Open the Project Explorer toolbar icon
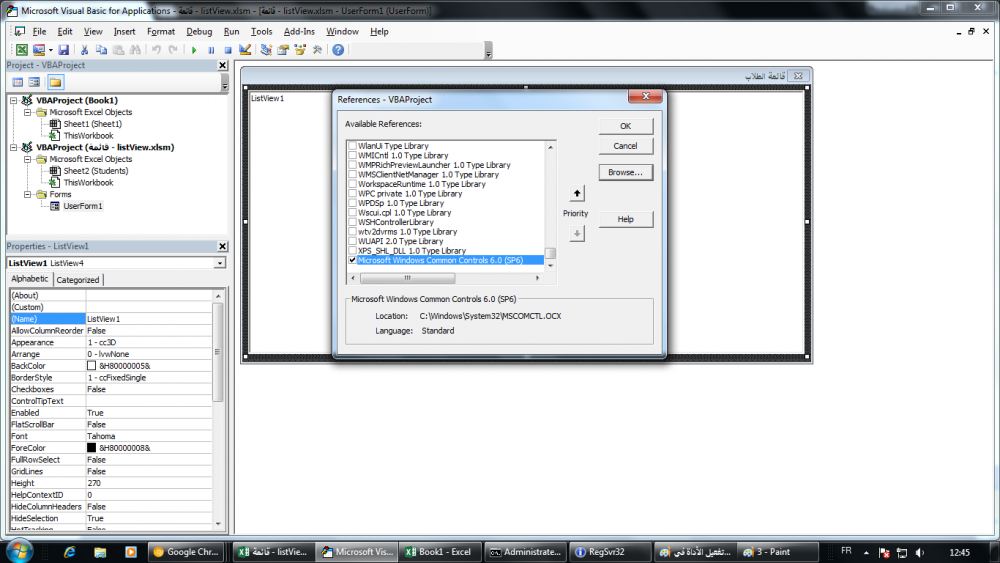Viewport: 1000px width, 563px height. [x=266, y=50]
